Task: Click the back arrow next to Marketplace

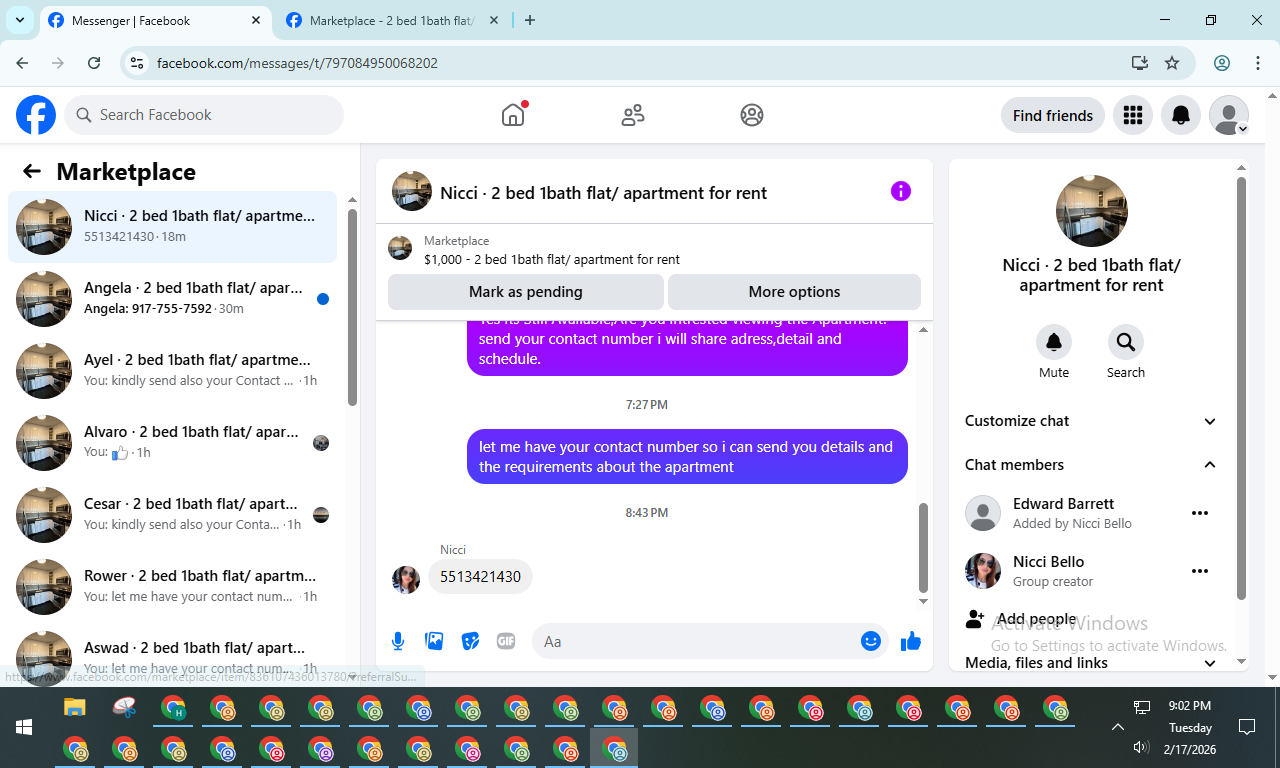Action: (x=32, y=171)
